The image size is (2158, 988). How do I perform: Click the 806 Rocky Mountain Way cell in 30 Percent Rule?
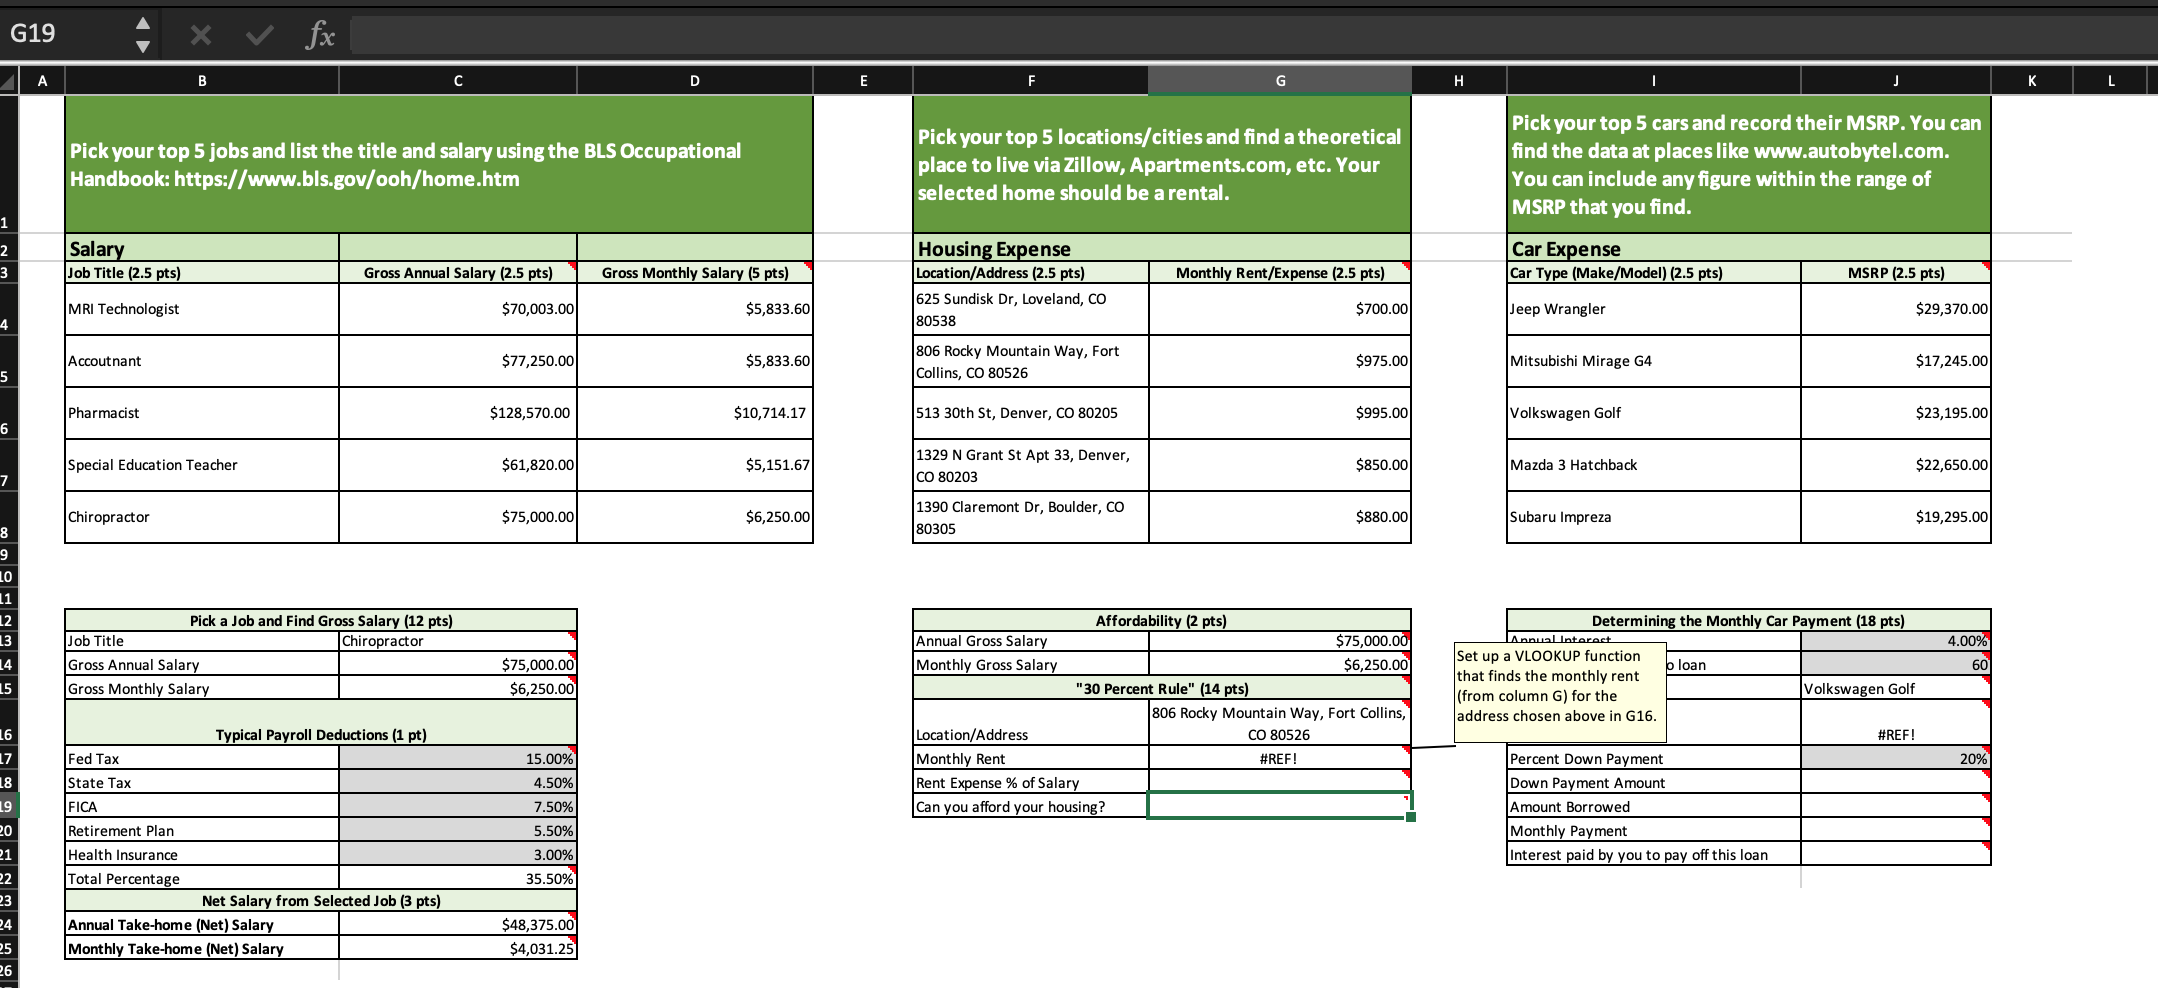coord(1280,723)
